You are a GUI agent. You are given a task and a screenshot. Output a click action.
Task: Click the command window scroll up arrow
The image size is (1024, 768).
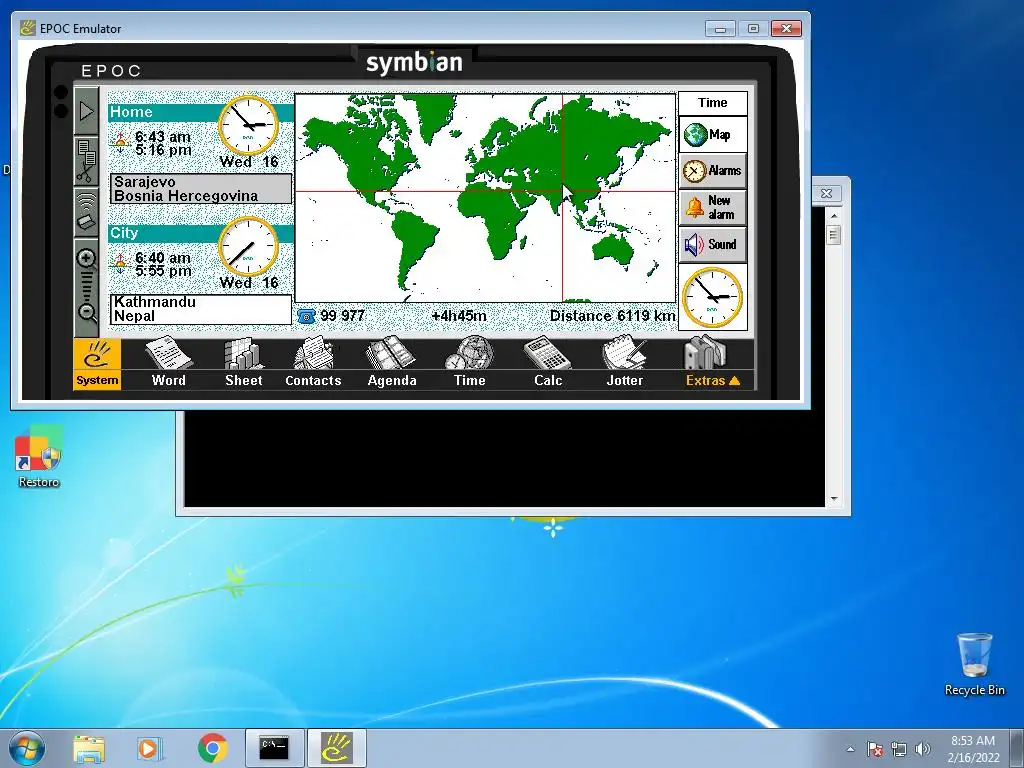[833, 216]
